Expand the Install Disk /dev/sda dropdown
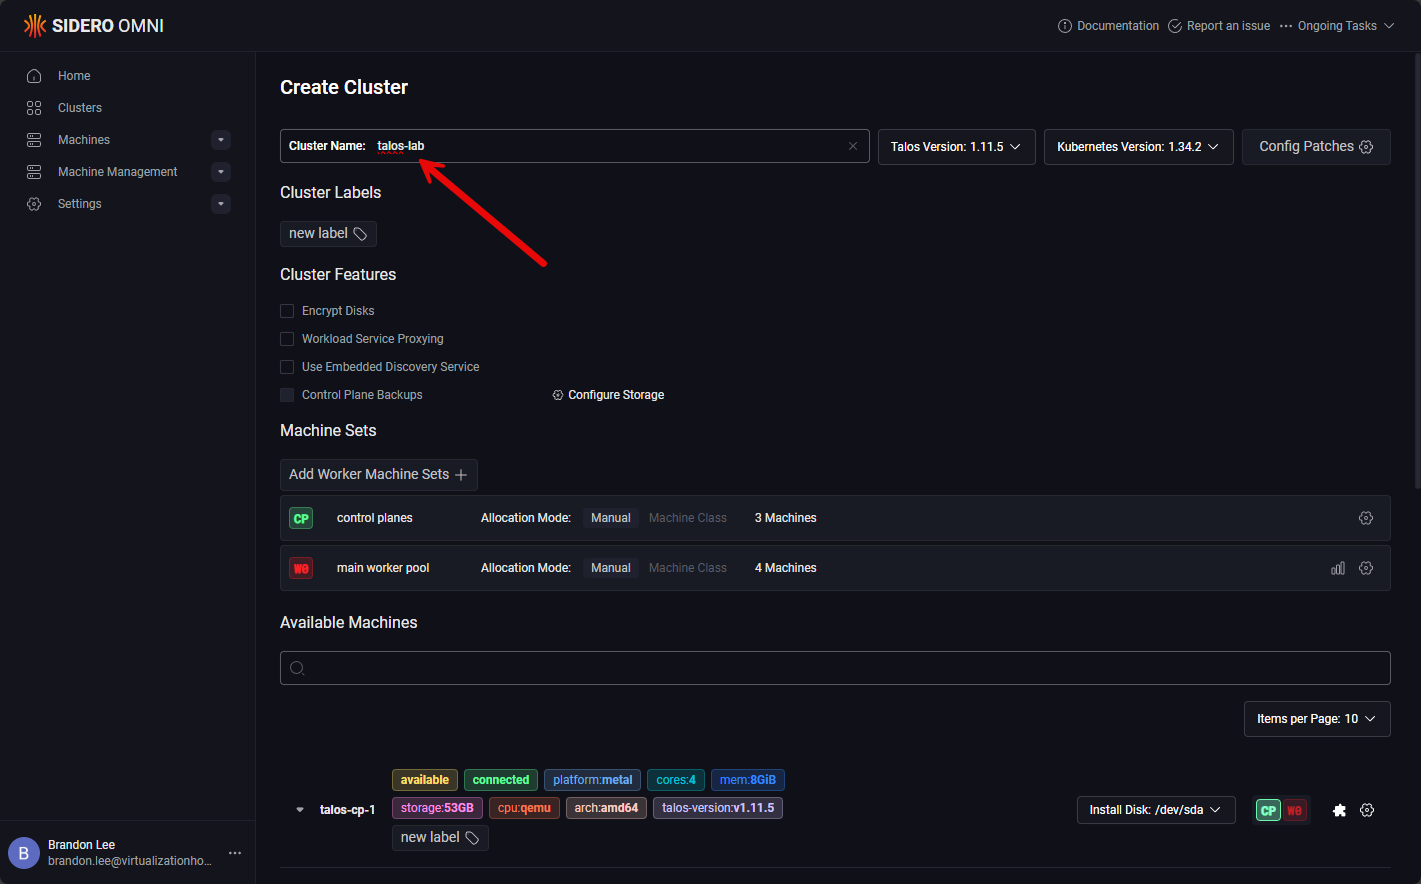1421x884 pixels. pyautogui.click(x=1155, y=810)
